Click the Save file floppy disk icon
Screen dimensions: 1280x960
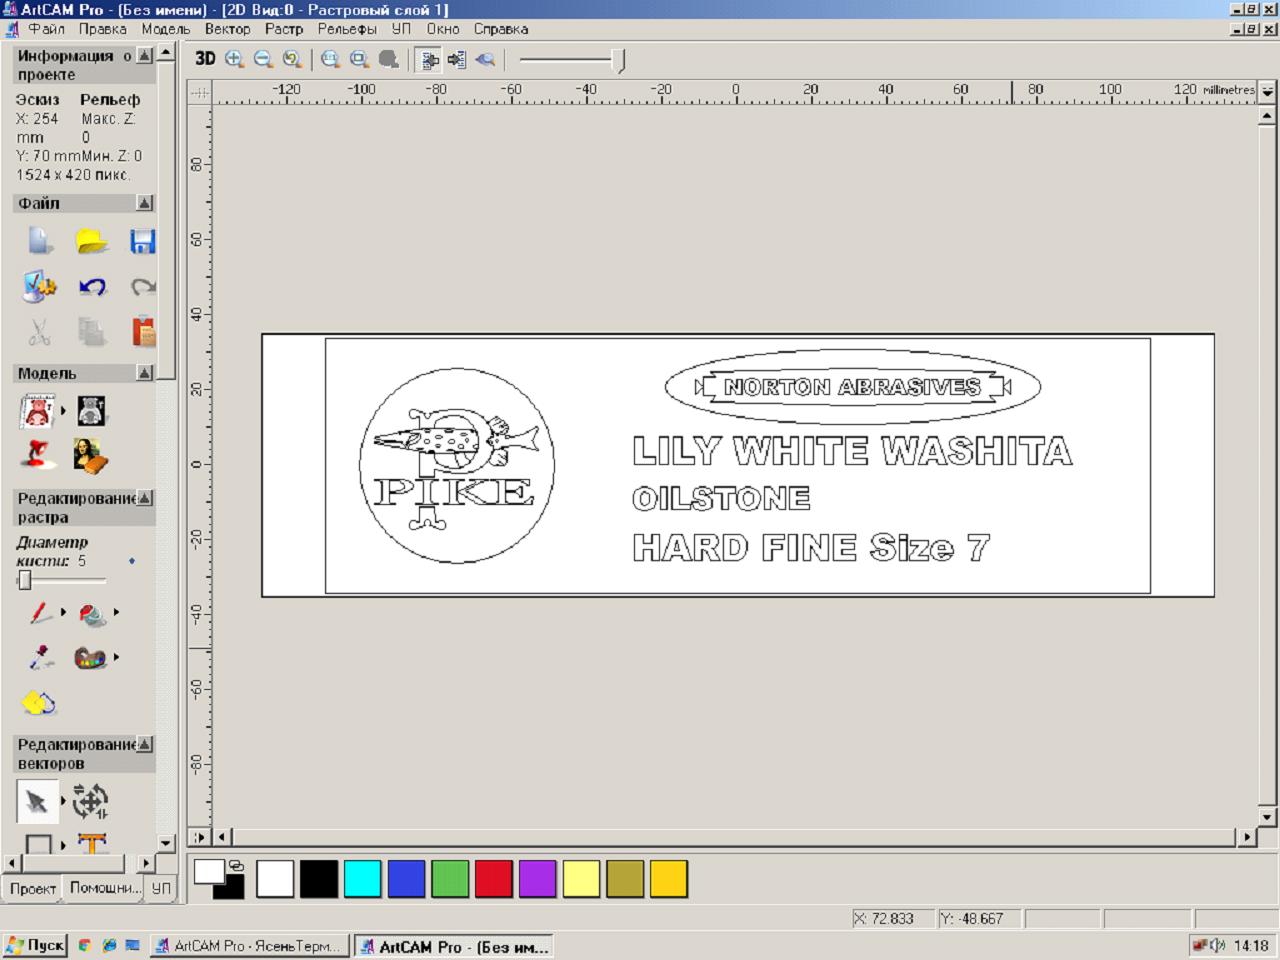tap(142, 242)
